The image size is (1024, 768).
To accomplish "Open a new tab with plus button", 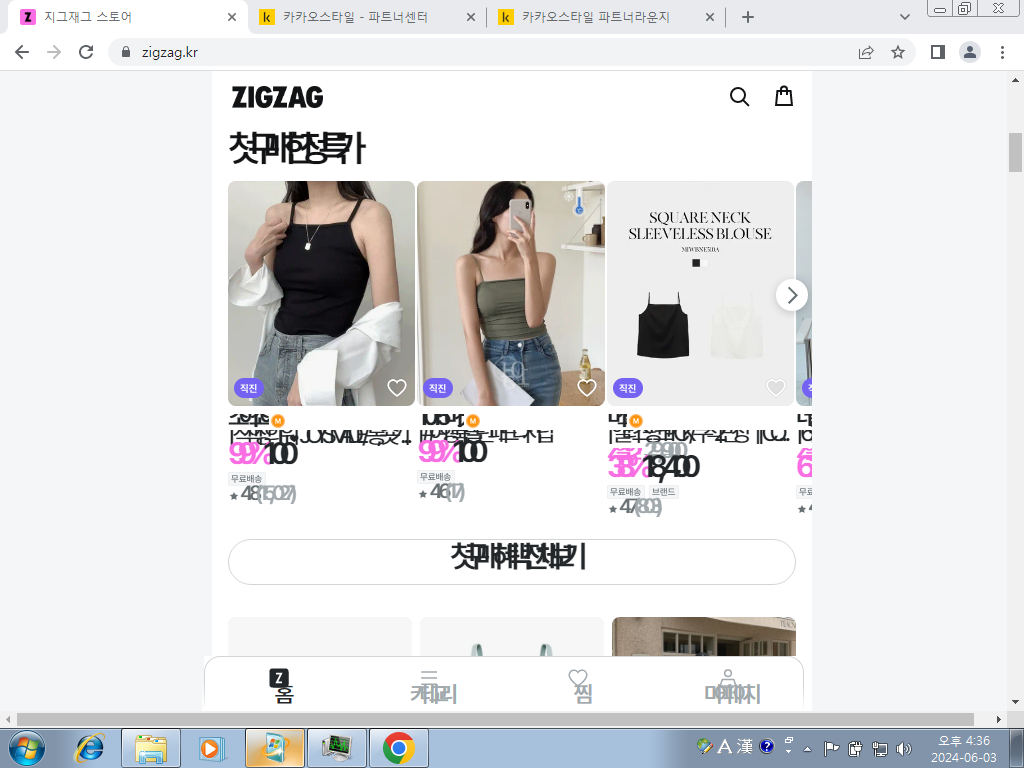I will (x=748, y=17).
